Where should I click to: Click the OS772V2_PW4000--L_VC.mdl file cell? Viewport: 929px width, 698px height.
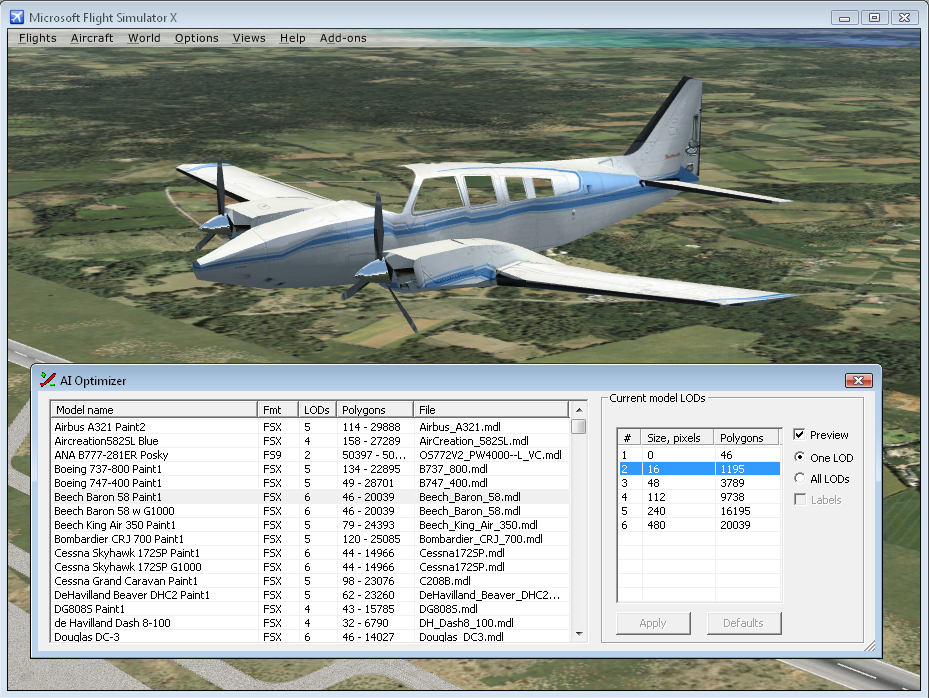tap(491, 455)
